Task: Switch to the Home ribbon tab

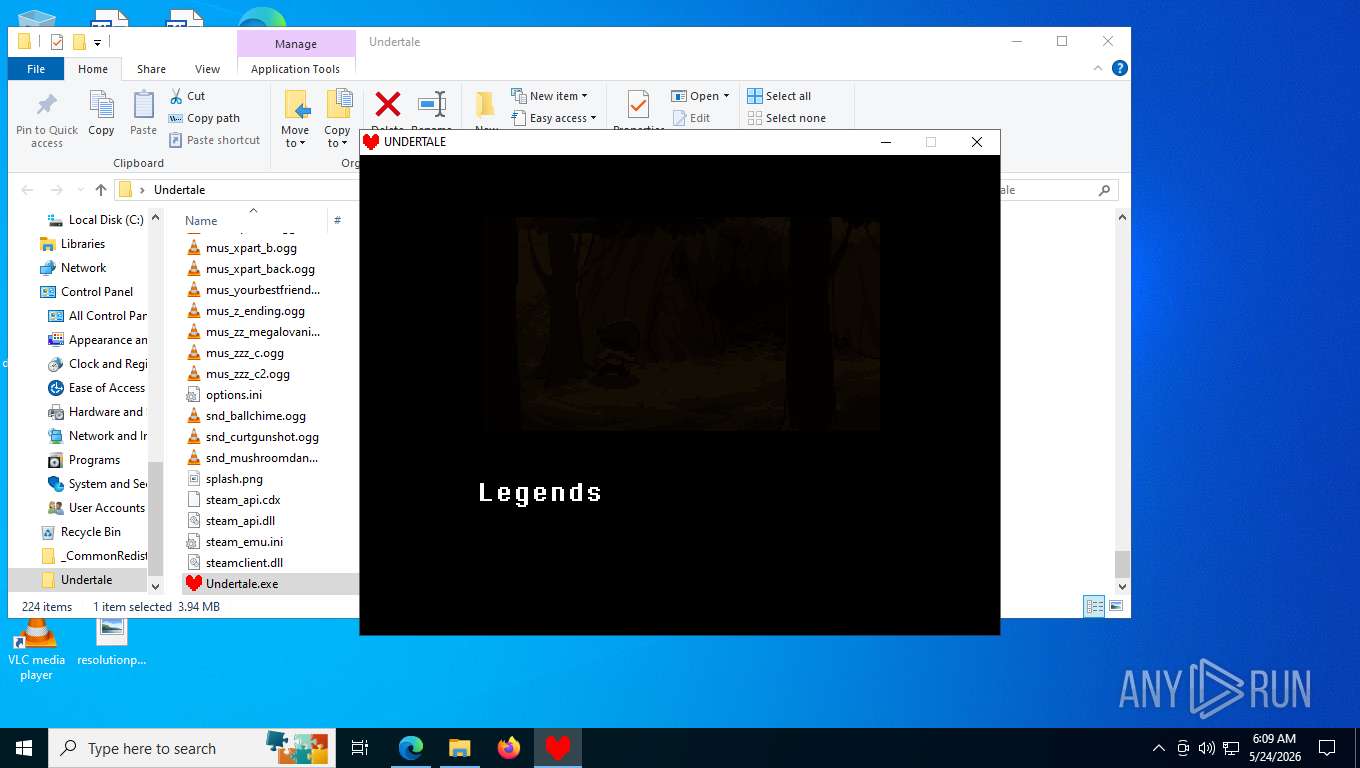Action: (x=93, y=69)
